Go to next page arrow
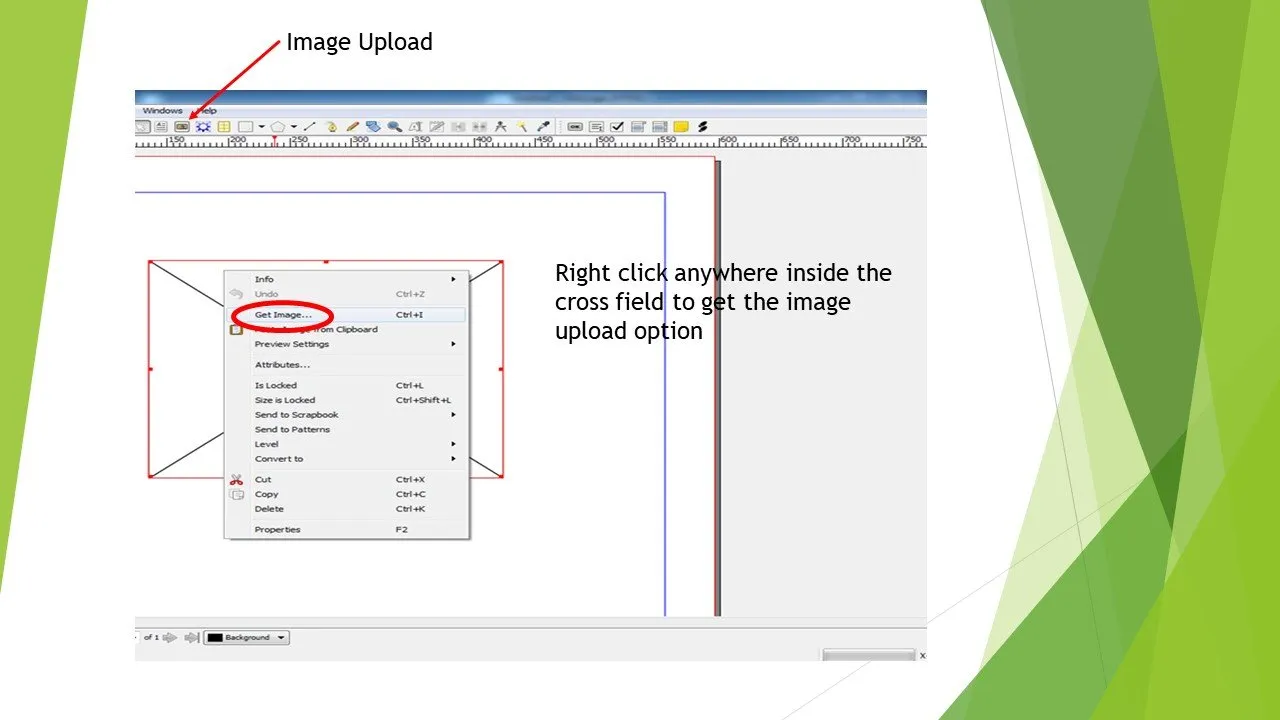The image size is (1280, 720). click(x=169, y=637)
